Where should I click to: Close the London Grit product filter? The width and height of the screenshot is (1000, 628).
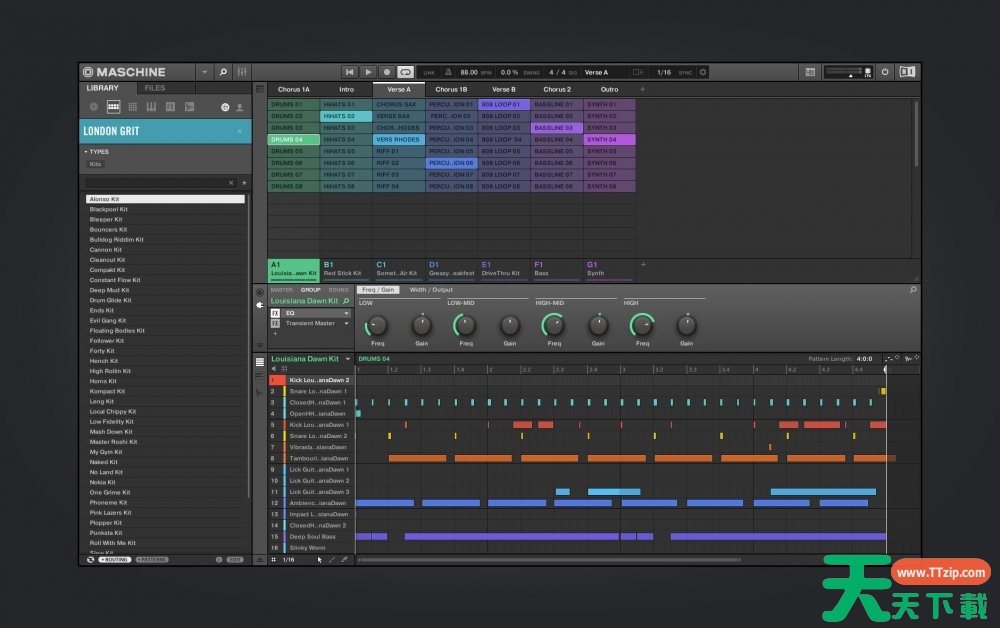coord(240,131)
